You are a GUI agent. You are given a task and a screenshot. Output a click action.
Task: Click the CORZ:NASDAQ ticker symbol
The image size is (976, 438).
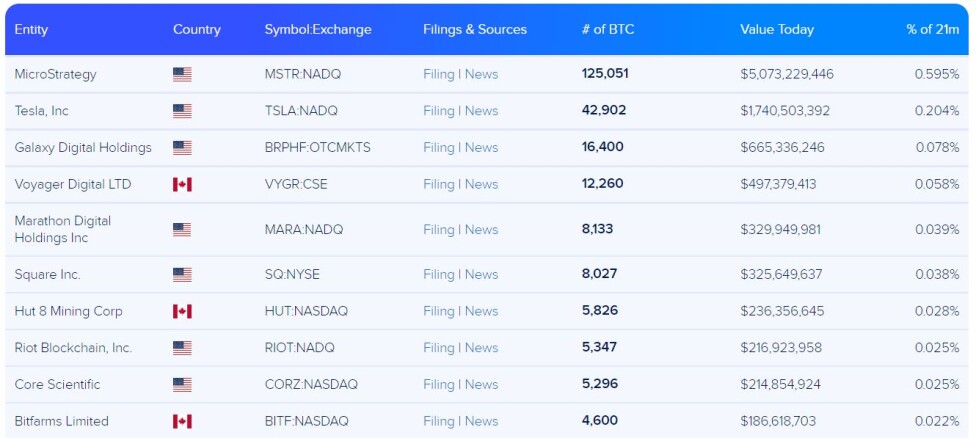coord(311,384)
